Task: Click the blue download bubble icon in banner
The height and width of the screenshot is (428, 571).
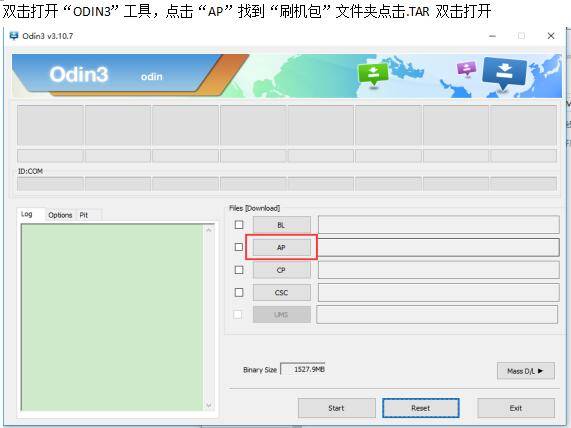Action: pos(504,73)
